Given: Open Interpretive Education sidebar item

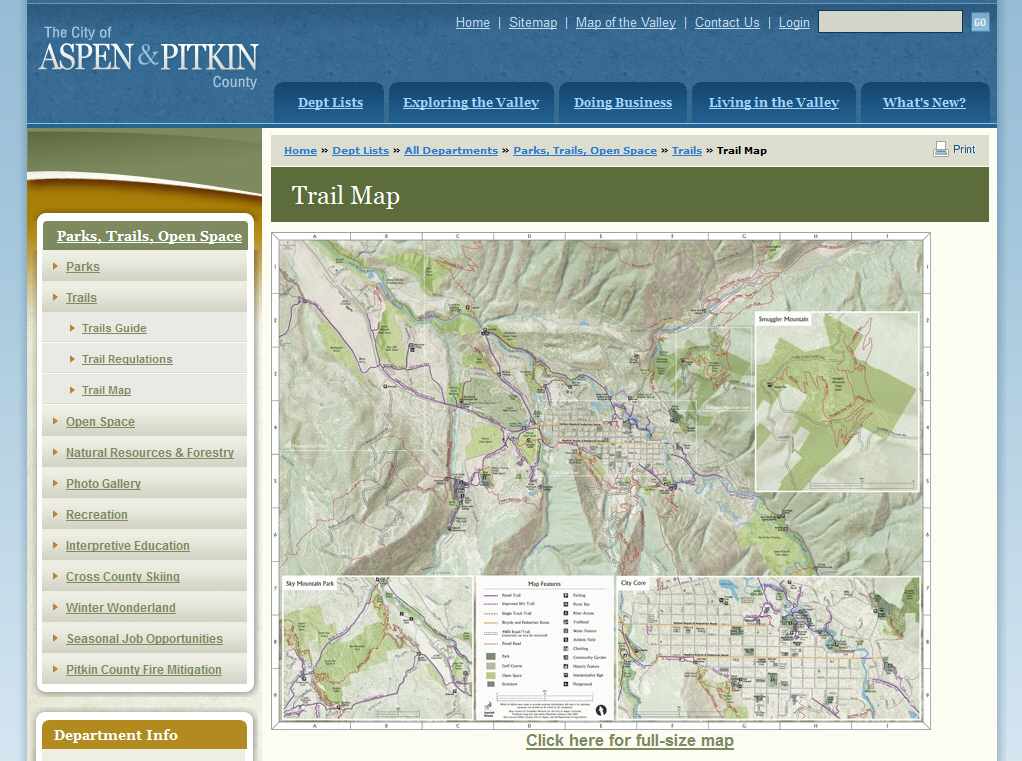Looking at the screenshot, I should click(x=128, y=546).
